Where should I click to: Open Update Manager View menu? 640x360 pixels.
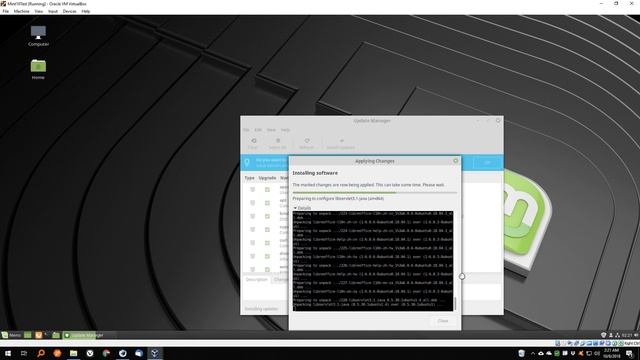271,130
